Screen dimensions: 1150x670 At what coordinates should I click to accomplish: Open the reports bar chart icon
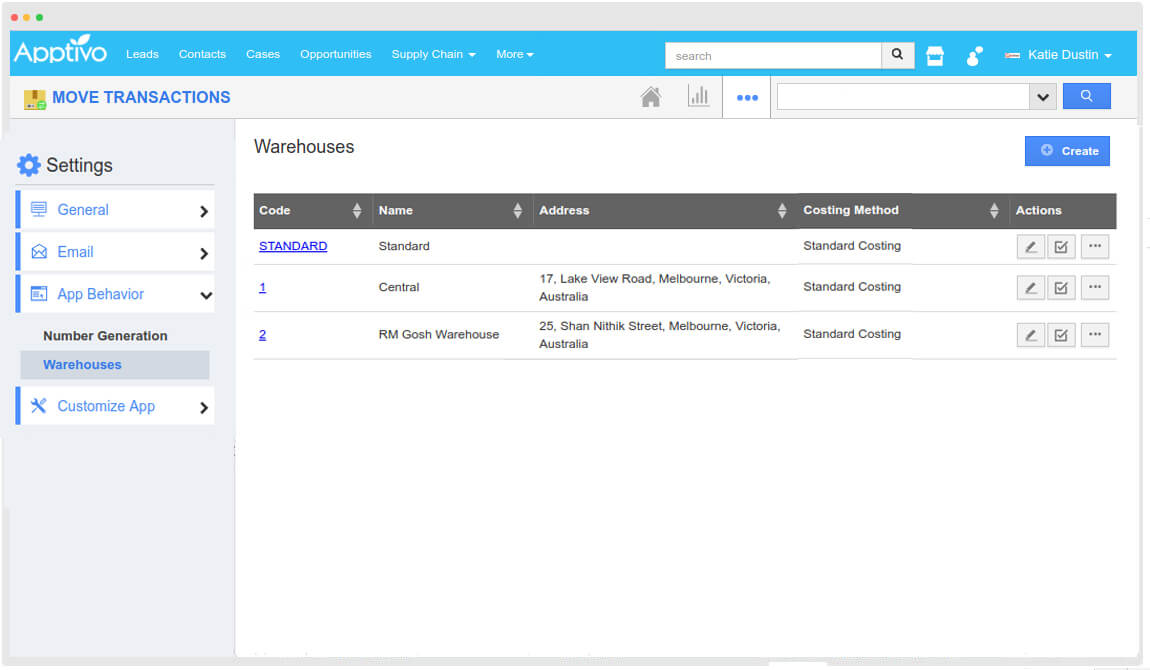(698, 97)
